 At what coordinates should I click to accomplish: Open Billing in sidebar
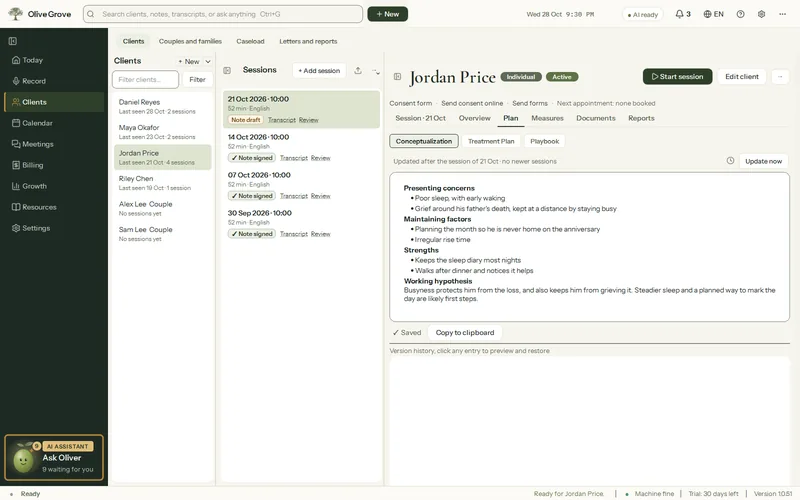[54, 165]
